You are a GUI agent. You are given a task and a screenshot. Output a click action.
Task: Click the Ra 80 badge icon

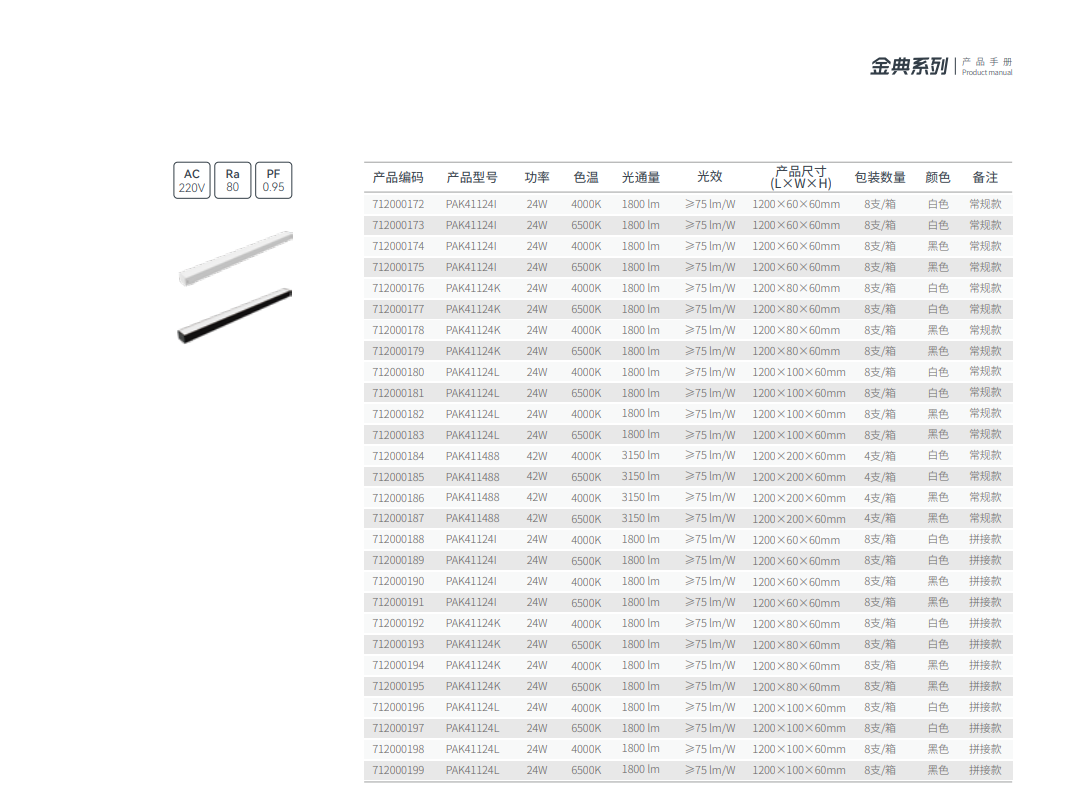[x=232, y=180]
